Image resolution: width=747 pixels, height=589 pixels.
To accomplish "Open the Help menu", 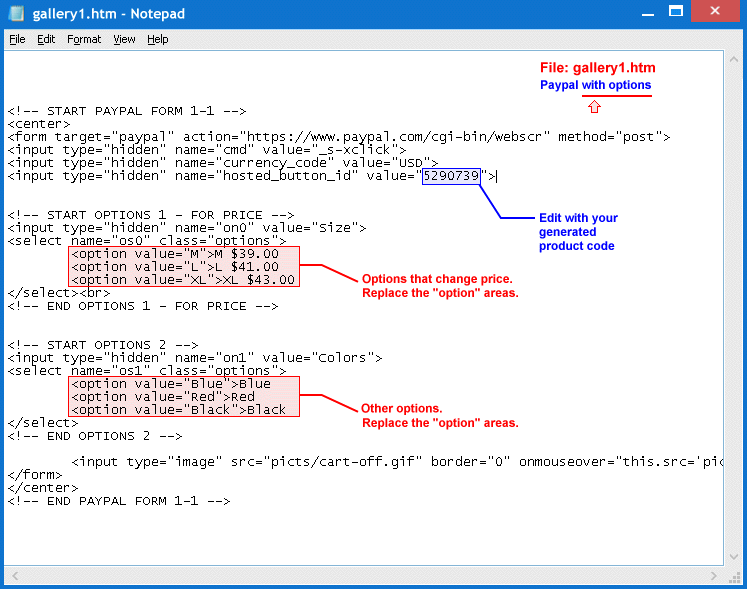I will 158,40.
